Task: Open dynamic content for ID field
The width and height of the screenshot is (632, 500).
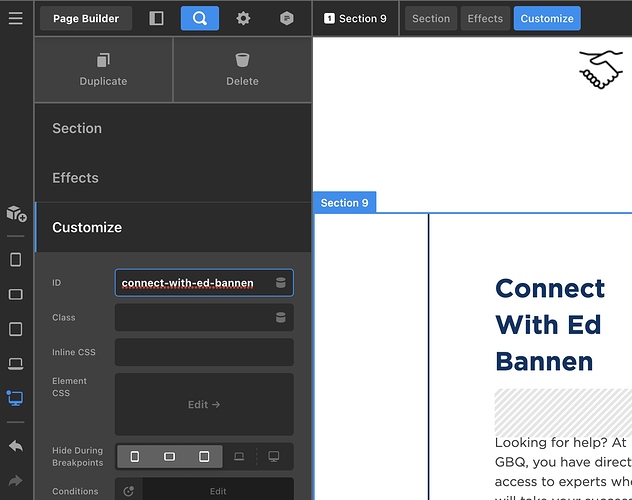Action: point(281,283)
